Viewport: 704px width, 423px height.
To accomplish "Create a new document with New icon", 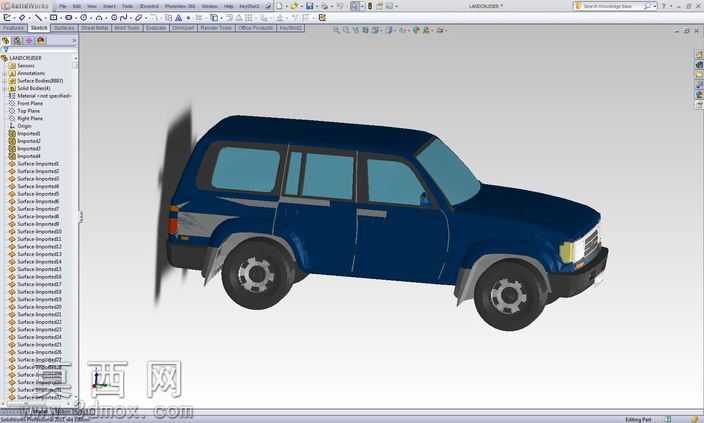I will pos(279,6).
